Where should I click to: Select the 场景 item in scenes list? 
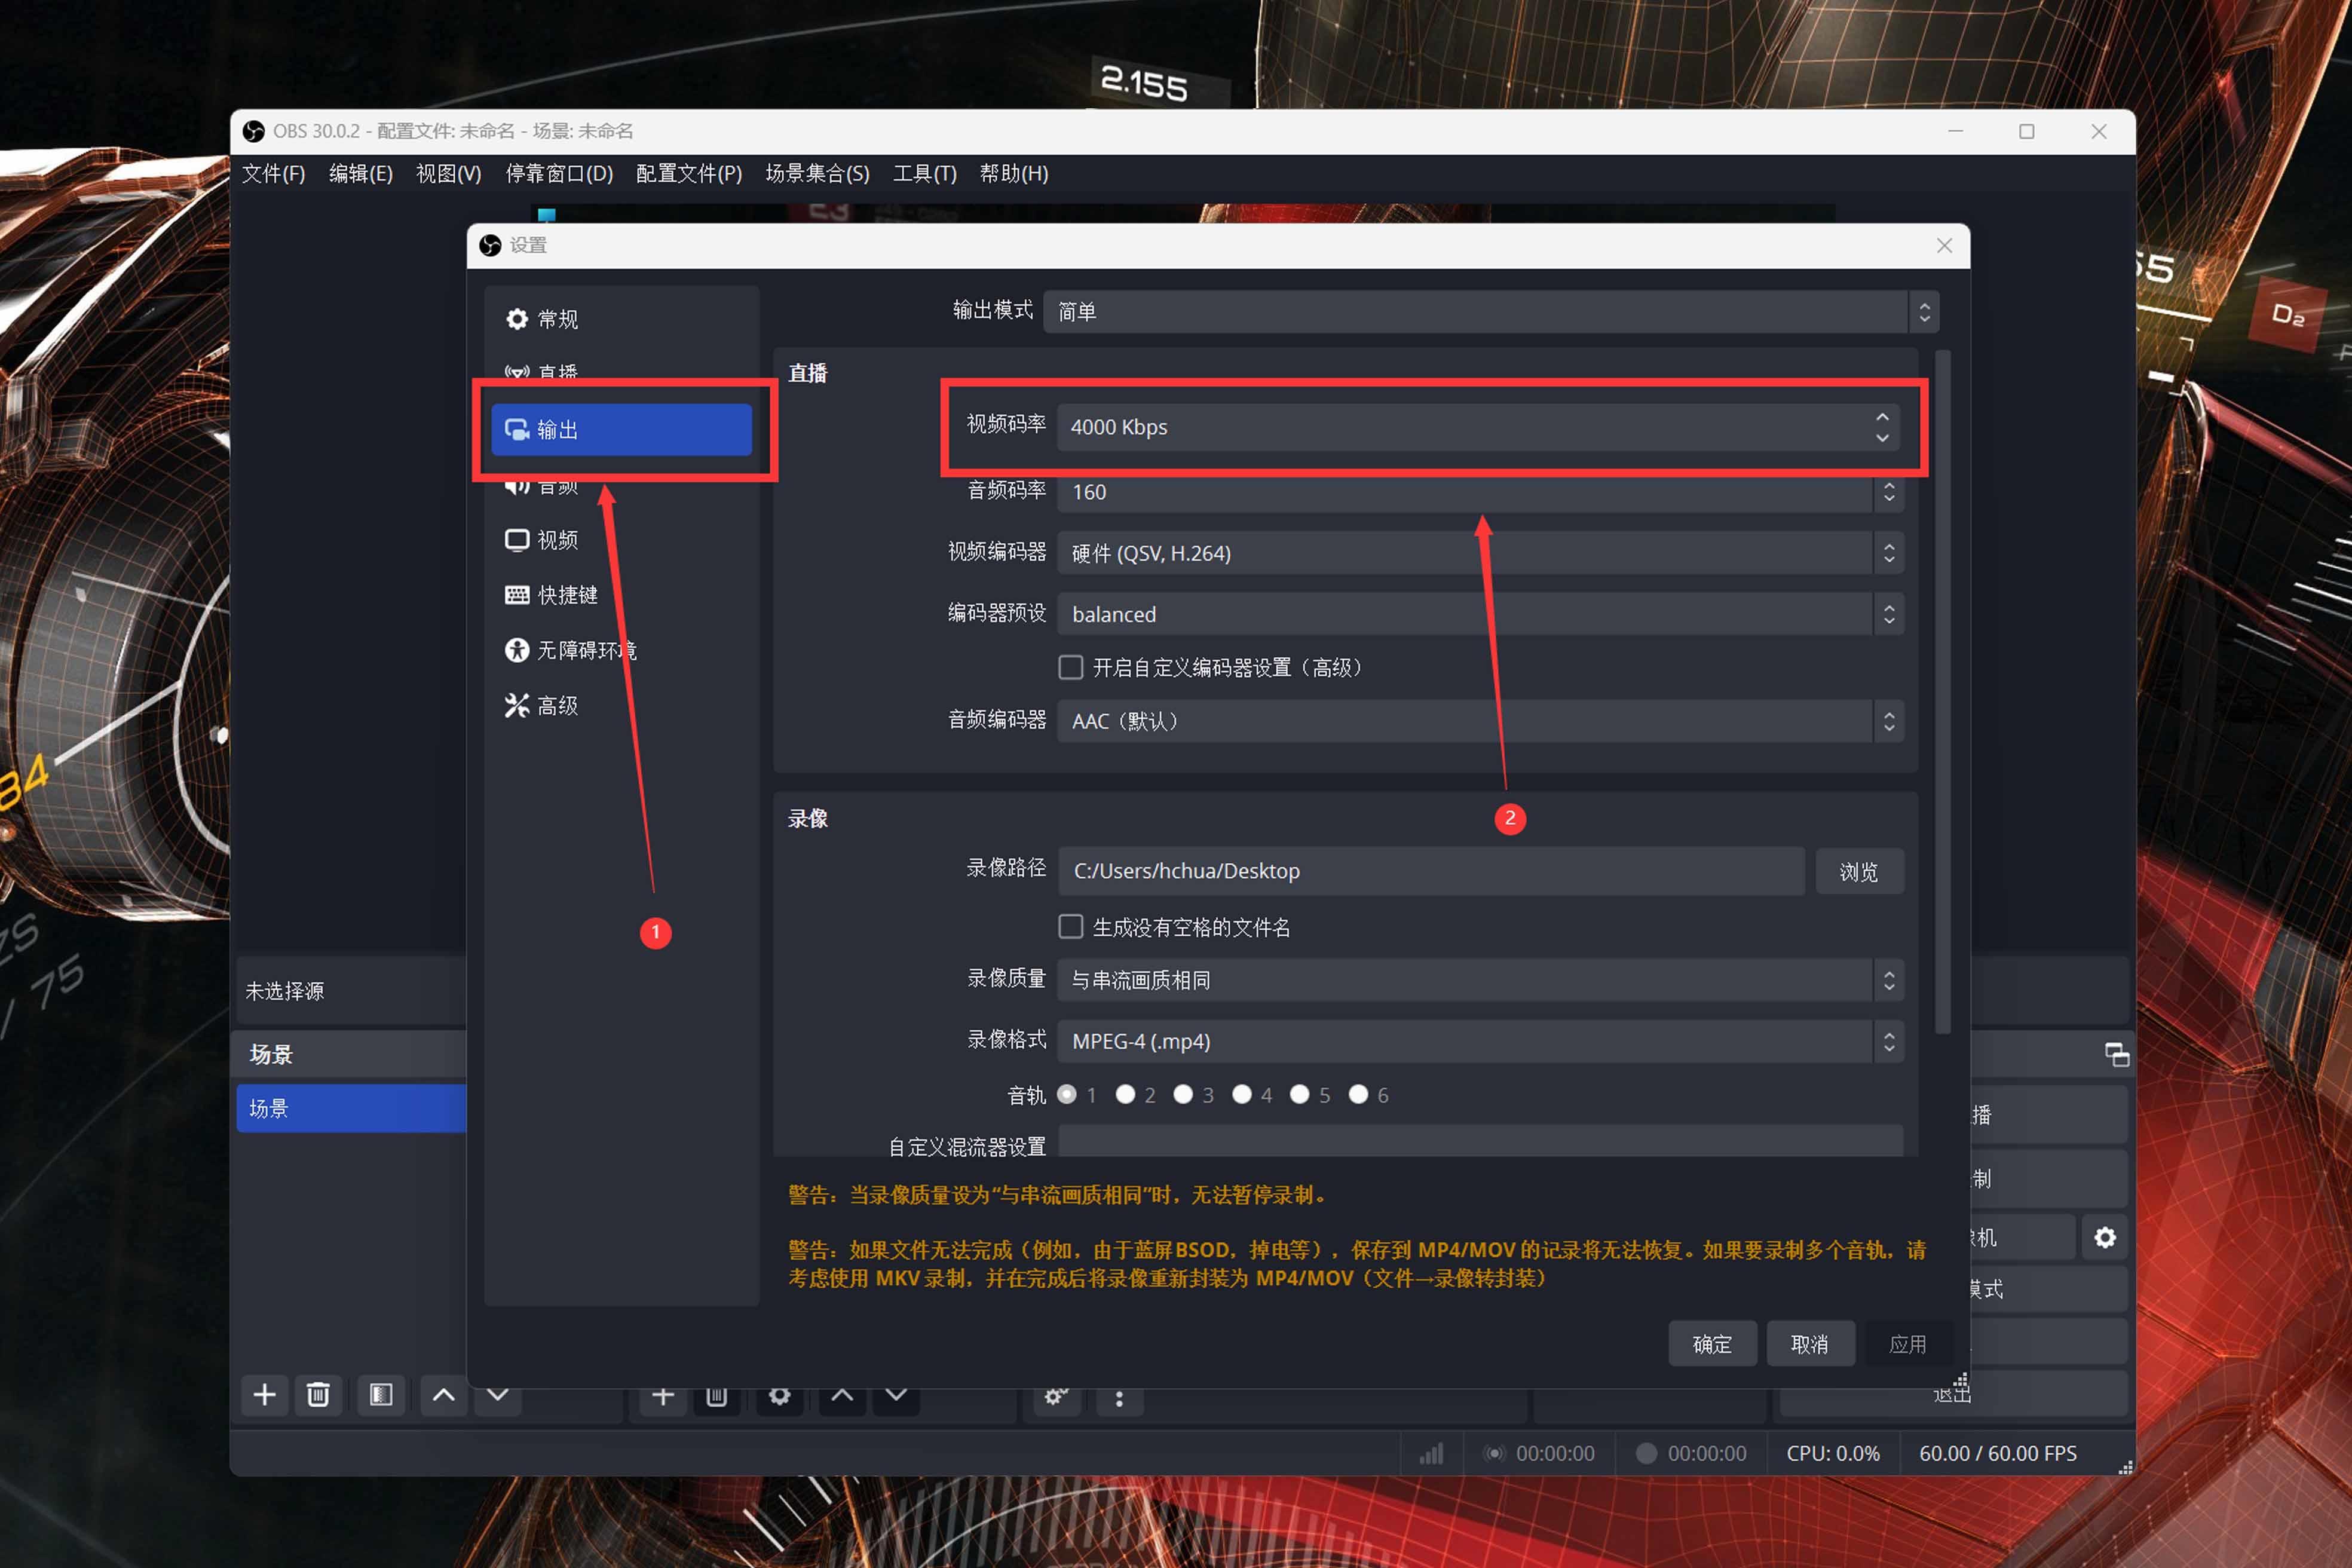pos(352,1108)
